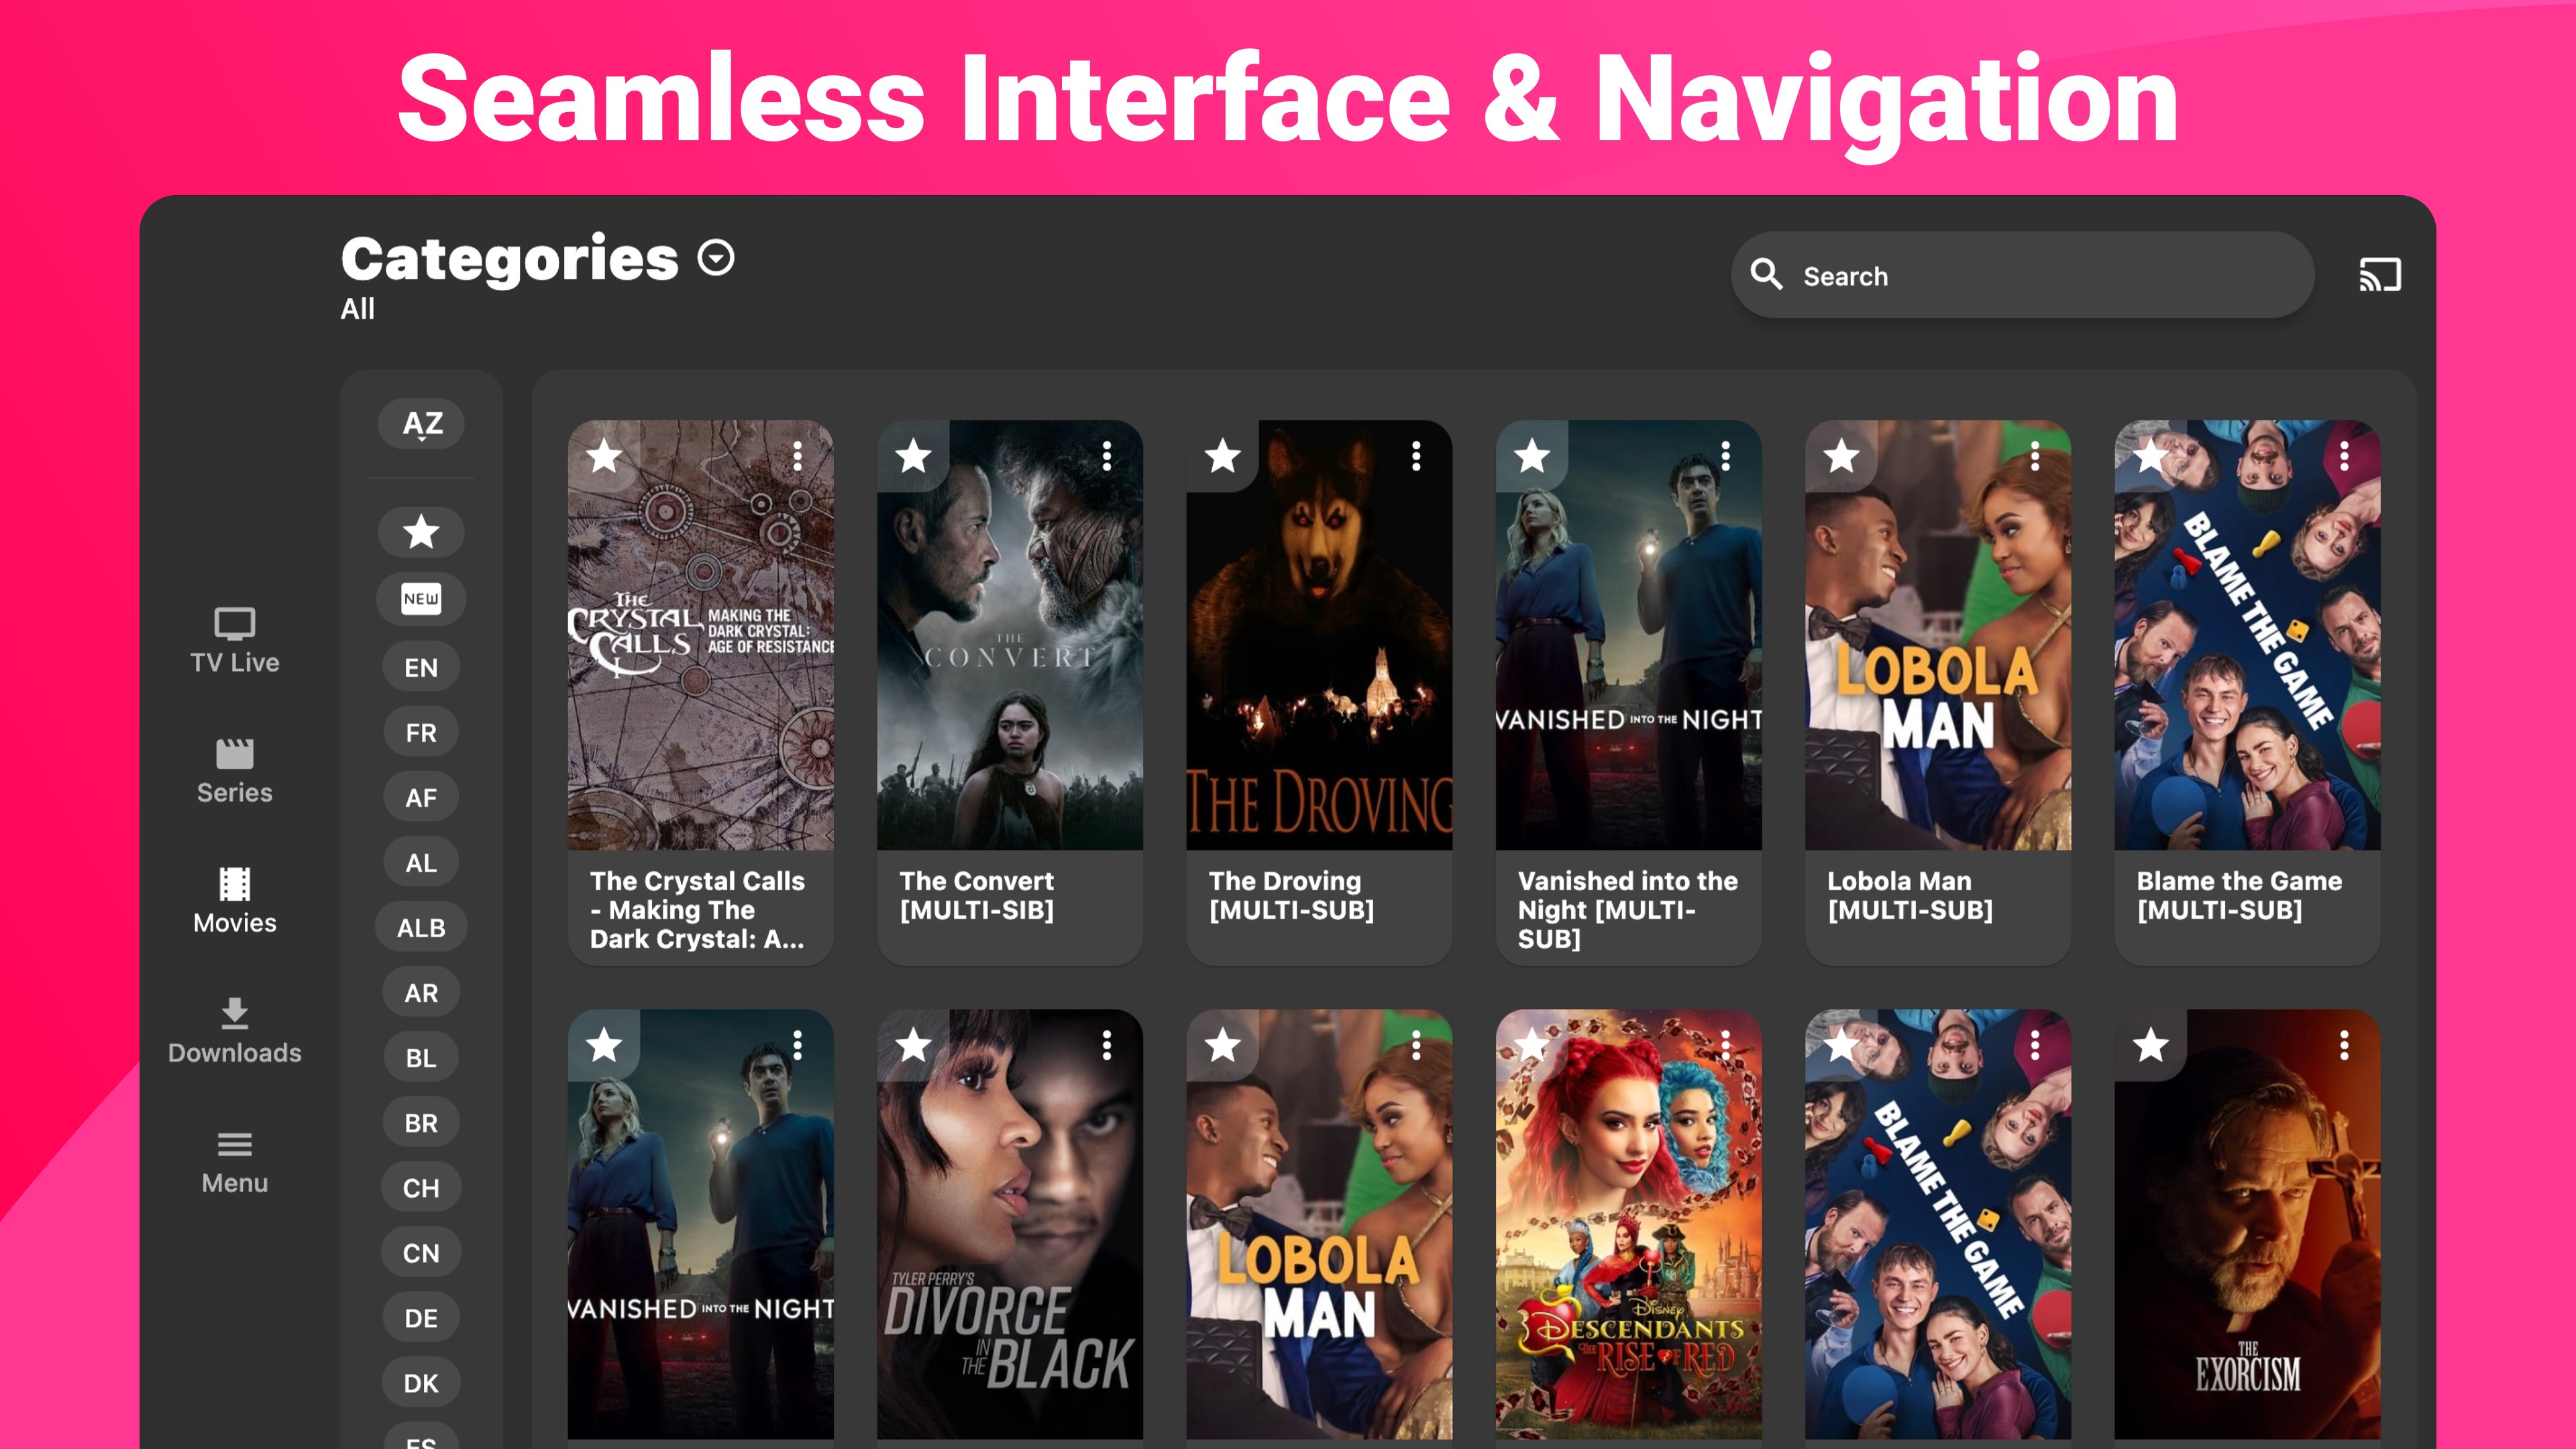This screenshot has height=1449, width=2576.
Task: Choose the ALB category filter
Action: coord(420,927)
